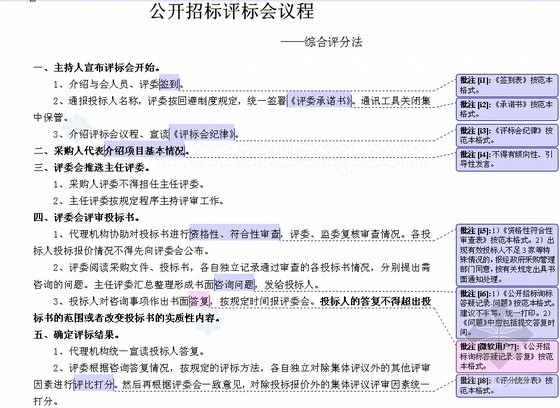
Task: Click the subtitle 综合评分法
Action: click(333, 42)
